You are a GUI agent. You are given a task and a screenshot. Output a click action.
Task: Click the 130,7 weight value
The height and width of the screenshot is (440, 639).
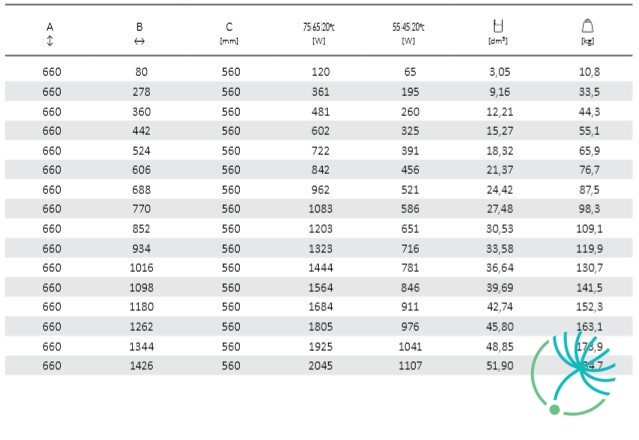click(x=589, y=268)
